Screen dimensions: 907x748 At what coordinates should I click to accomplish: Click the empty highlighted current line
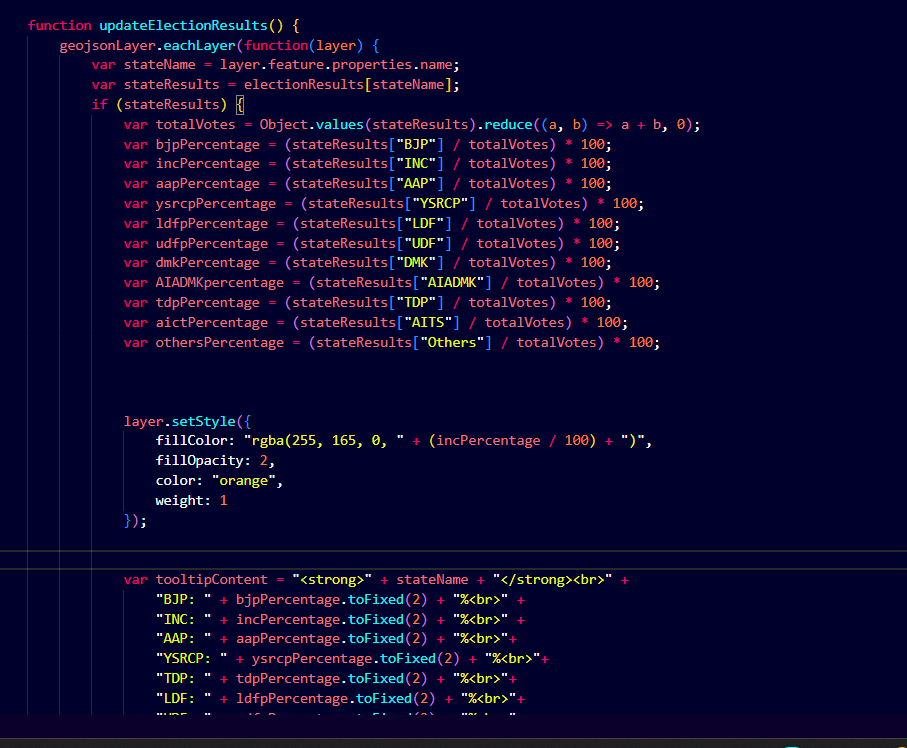454,560
